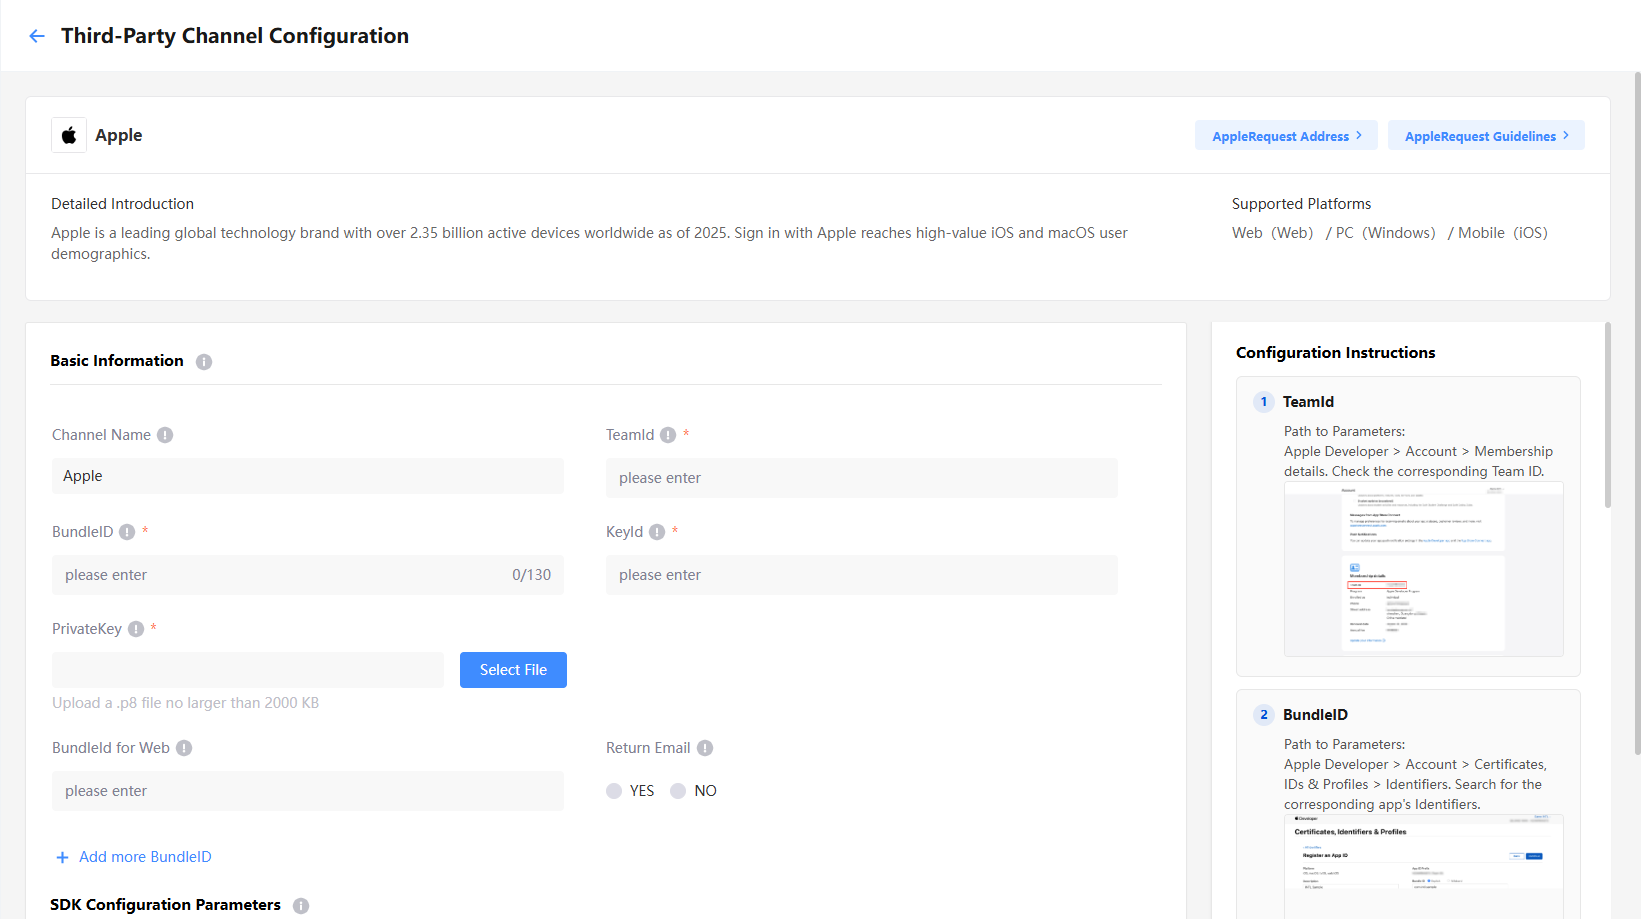1641x919 pixels.
Task: Click the TeamId step 1 heading
Action: 1309,402
